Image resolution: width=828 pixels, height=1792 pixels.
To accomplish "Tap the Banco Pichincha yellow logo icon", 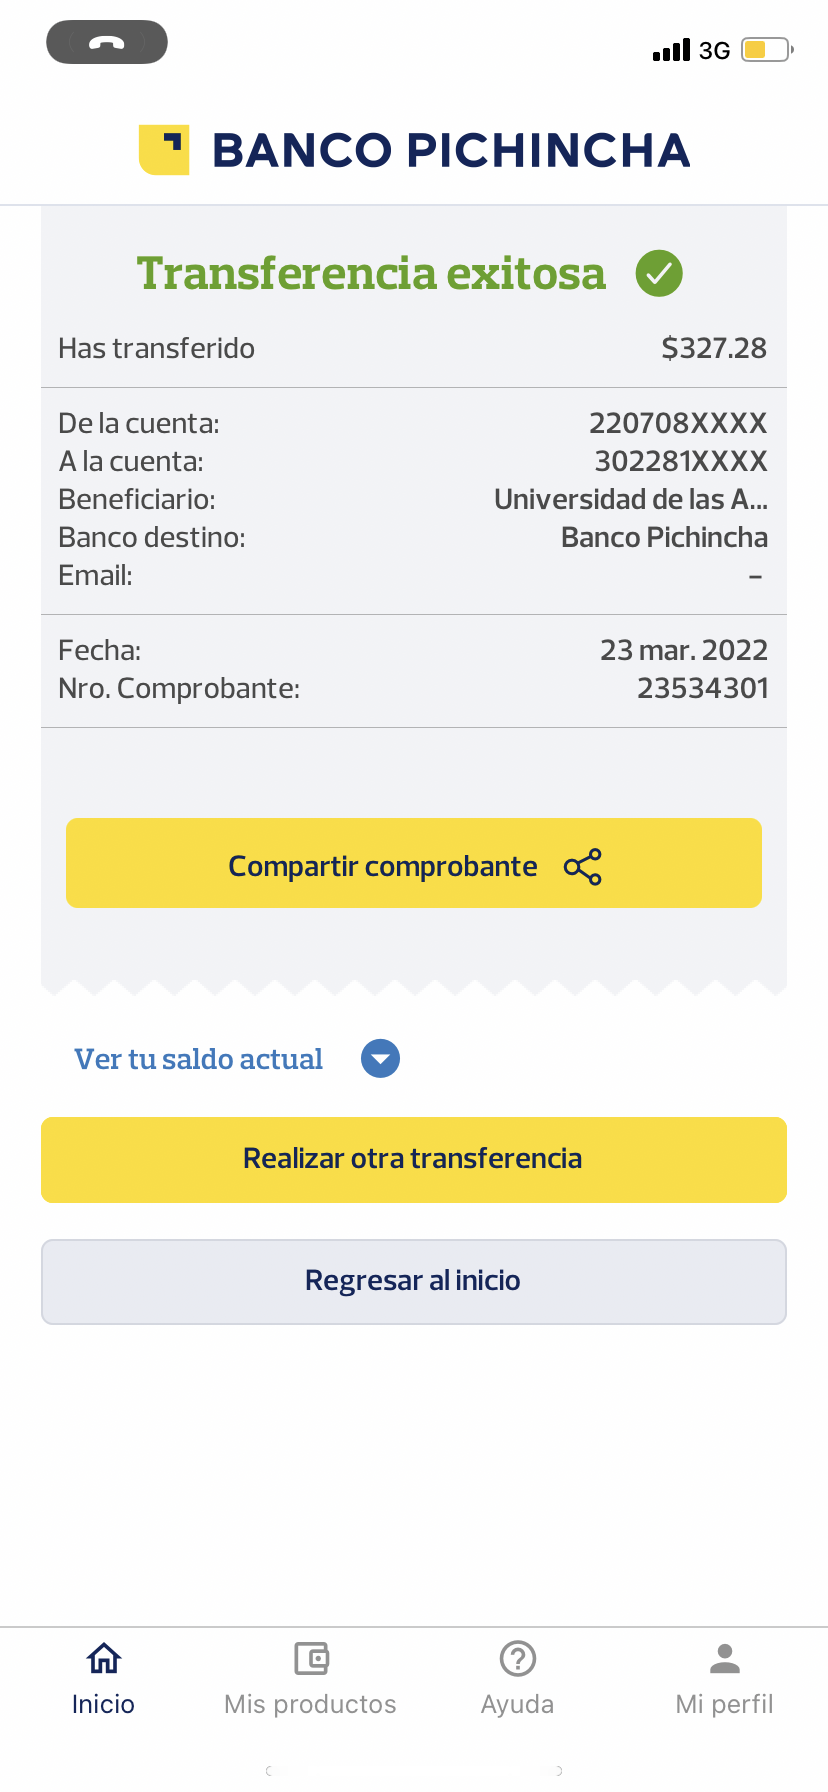I will pyautogui.click(x=164, y=150).
